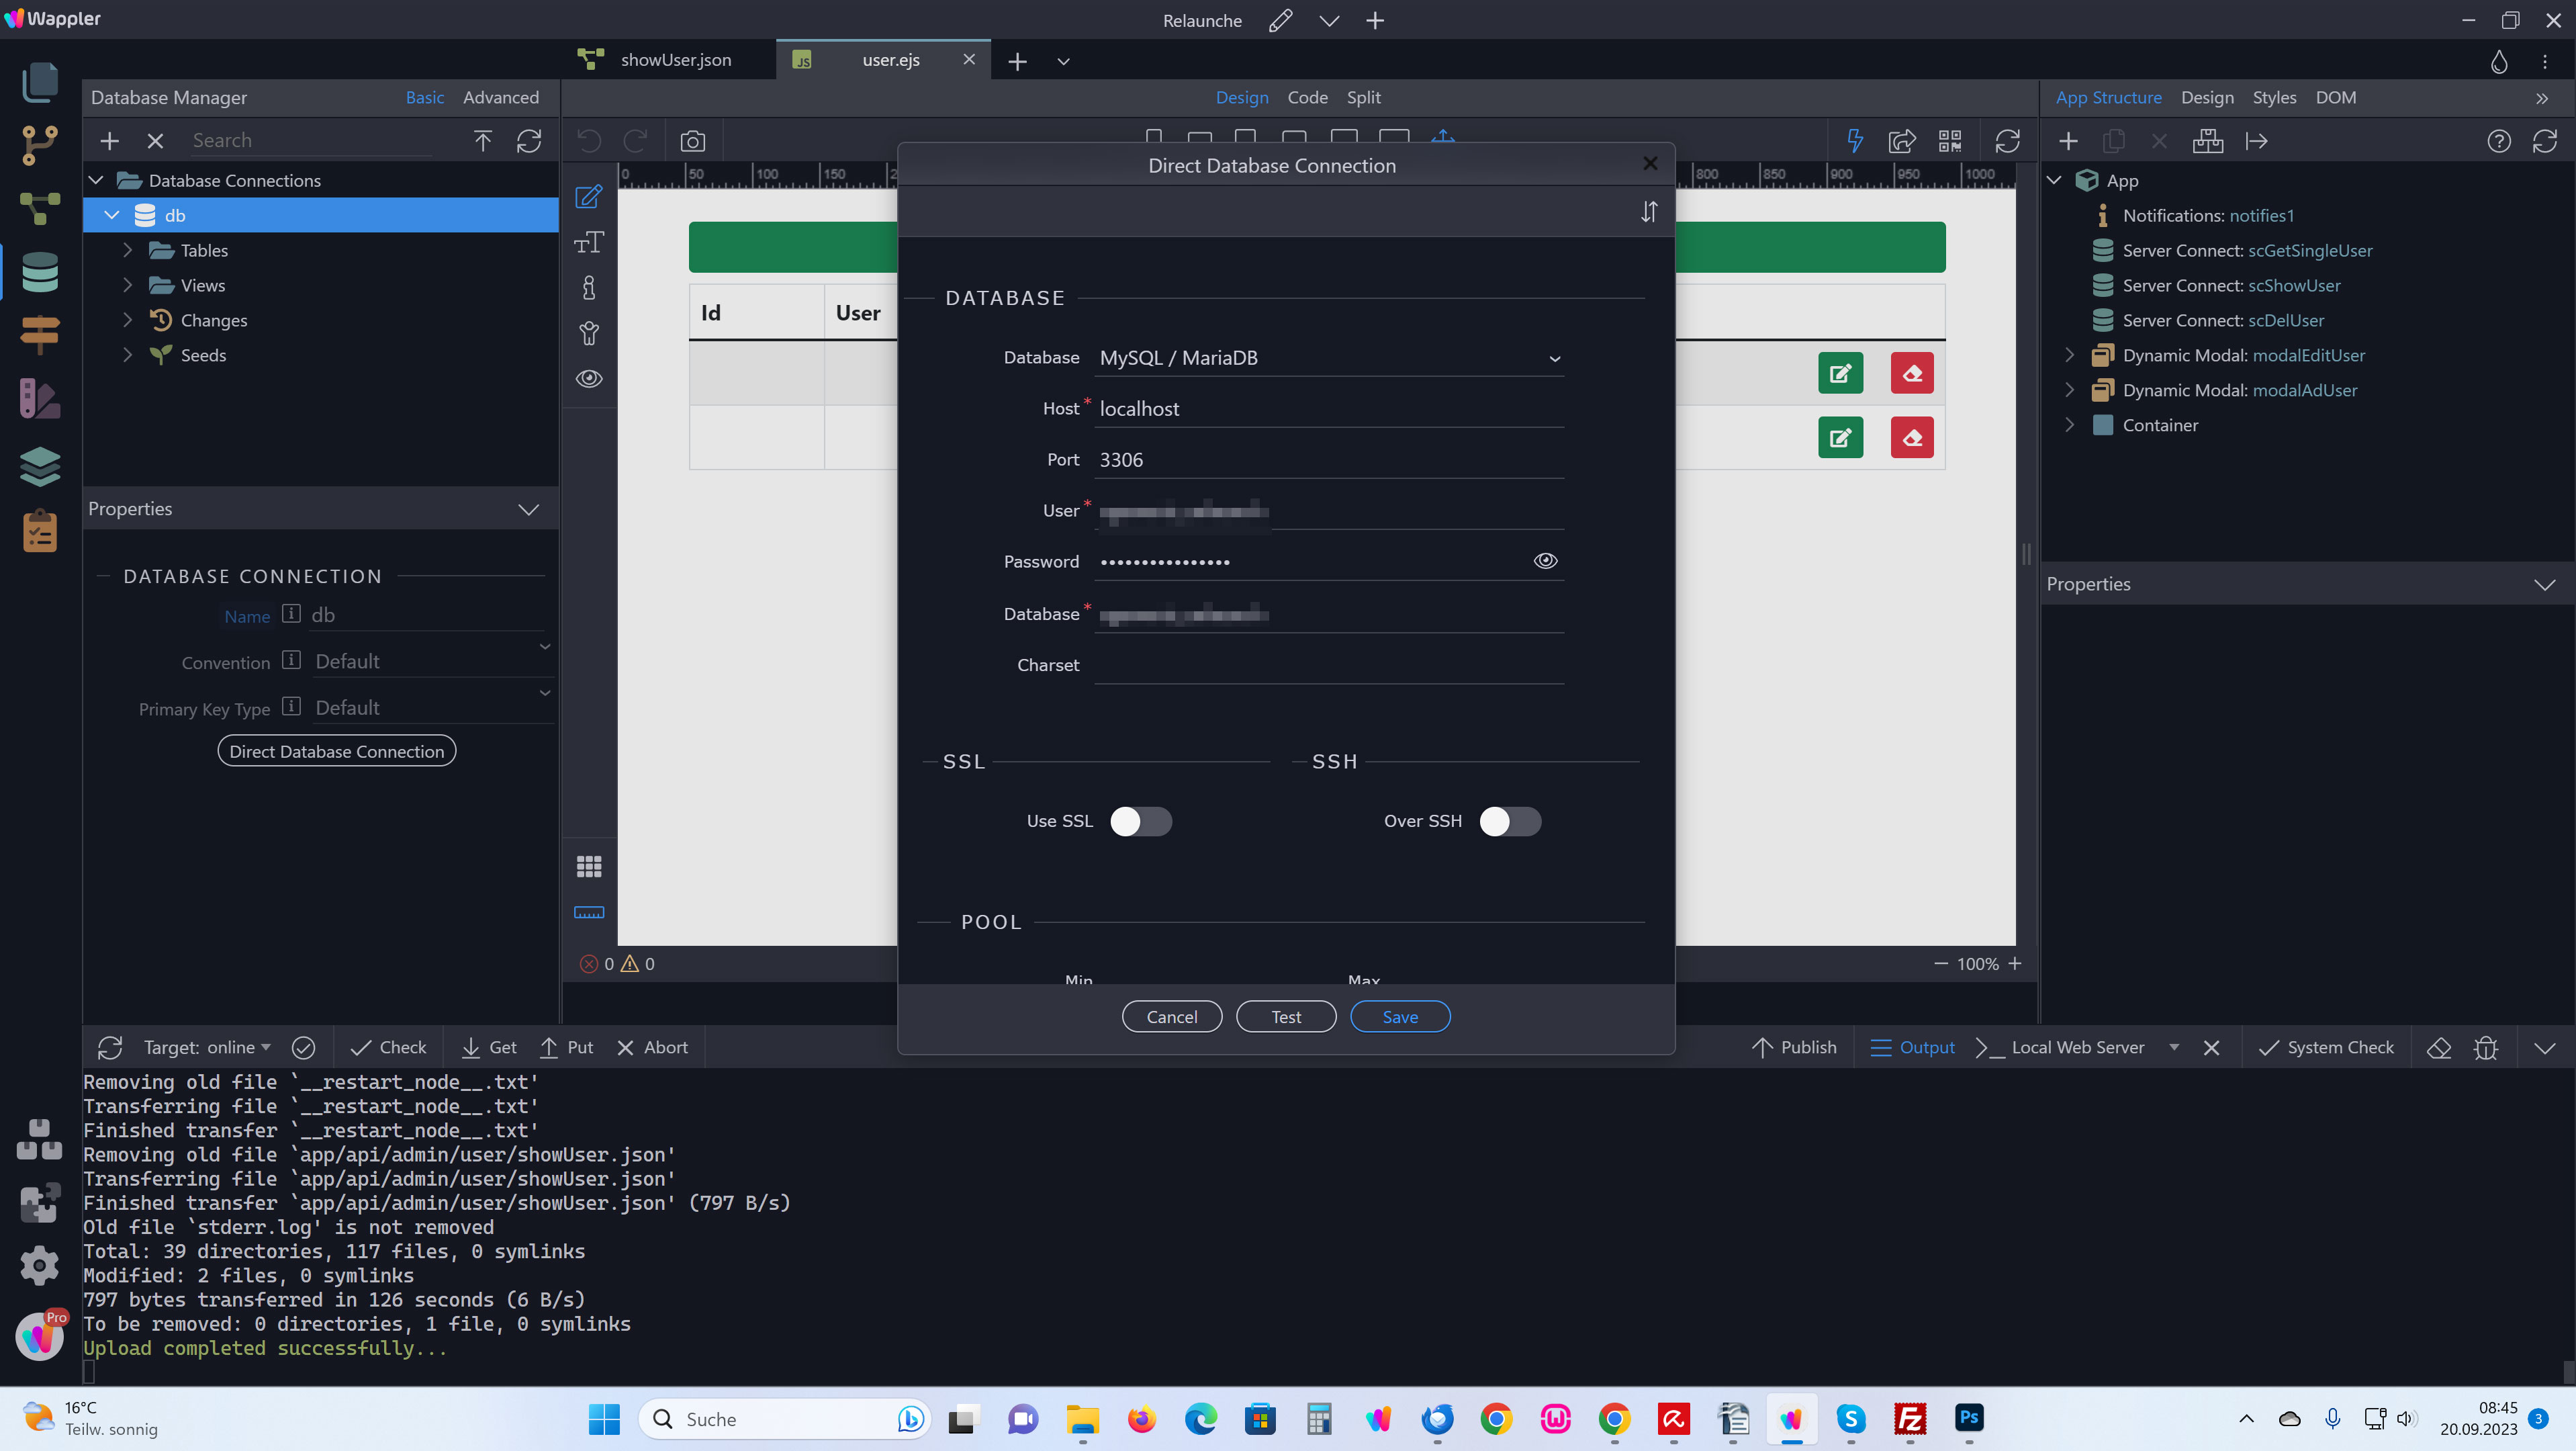Click the refresh database connections icon
Viewport: 2576px width, 1451px height.
529,141
